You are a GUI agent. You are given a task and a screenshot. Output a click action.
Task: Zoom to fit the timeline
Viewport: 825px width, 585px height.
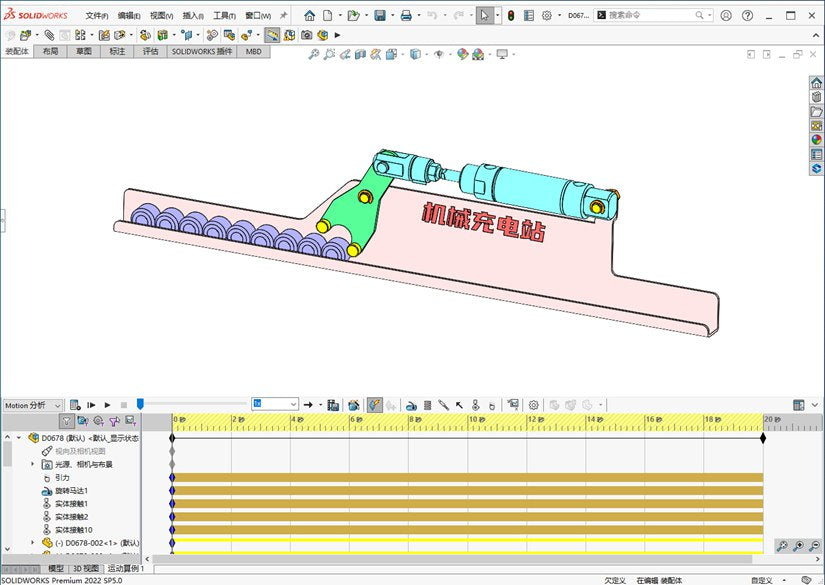click(782, 546)
